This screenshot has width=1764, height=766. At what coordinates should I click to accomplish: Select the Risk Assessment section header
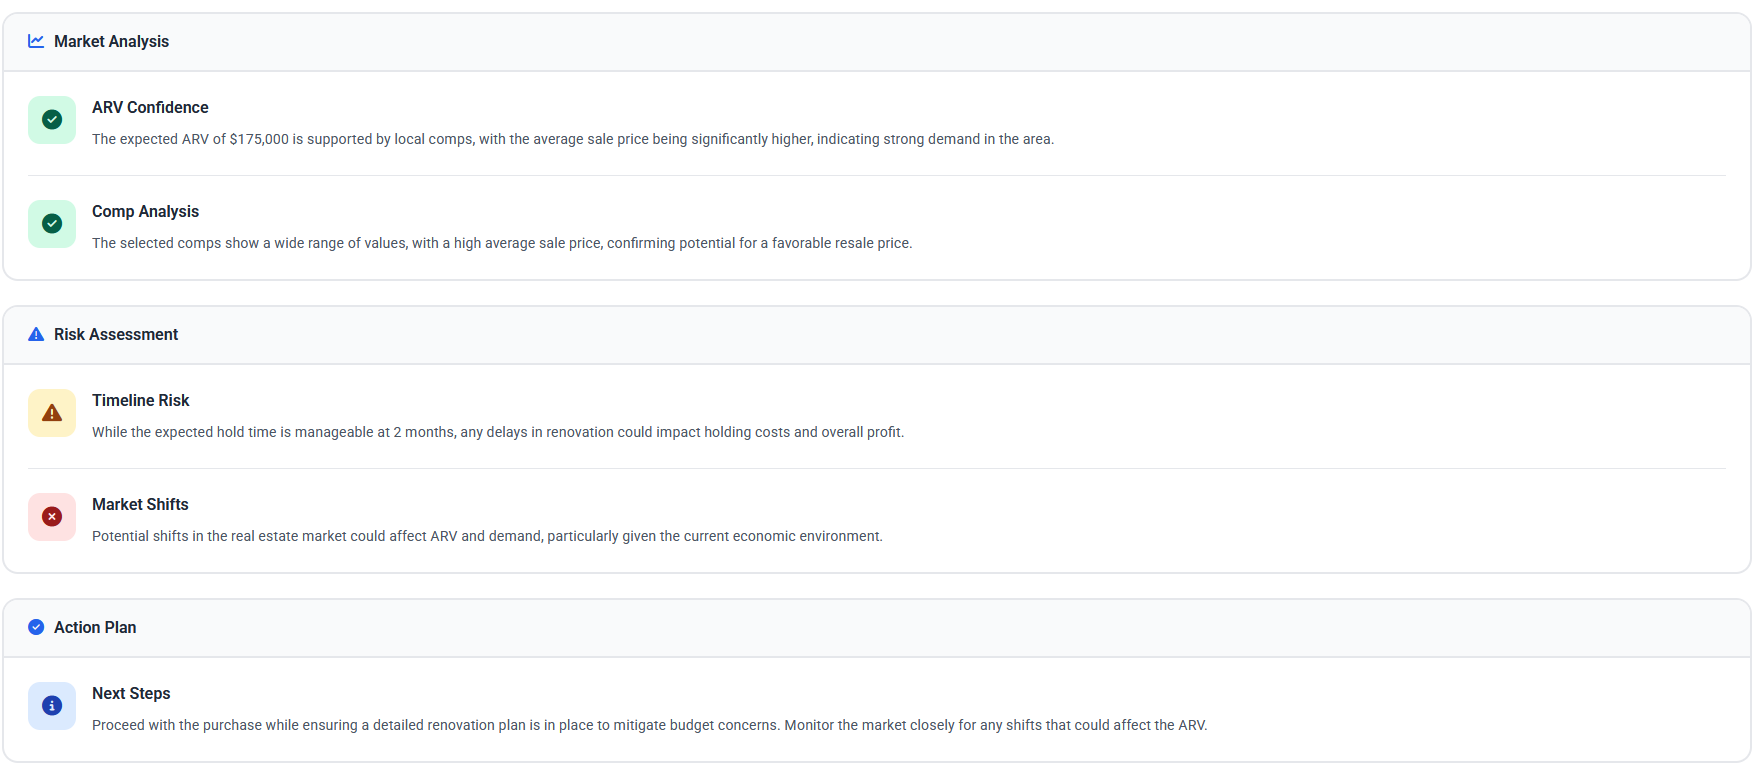(x=116, y=334)
